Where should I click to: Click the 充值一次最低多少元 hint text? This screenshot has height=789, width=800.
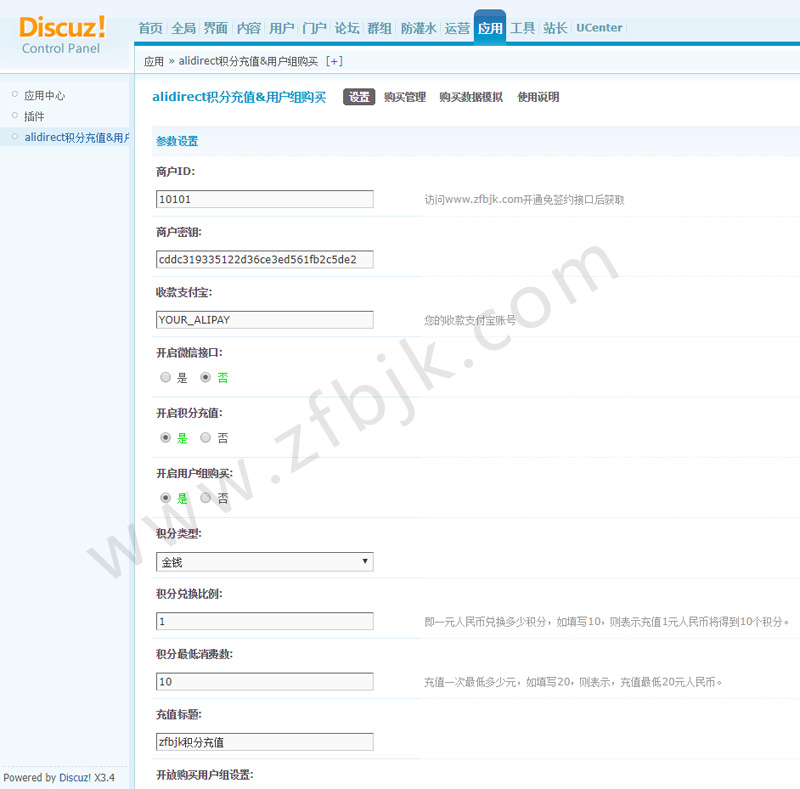coord(573,682)
